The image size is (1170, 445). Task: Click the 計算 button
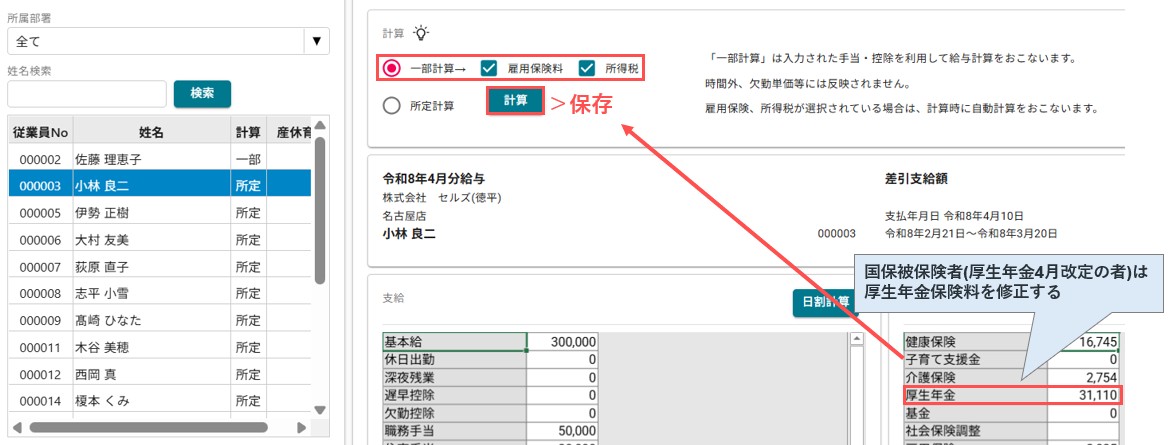516,102
